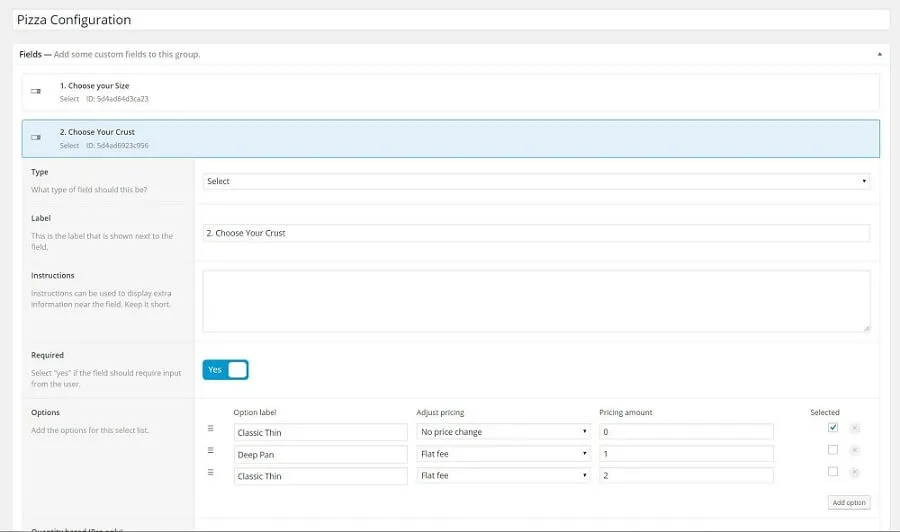
Task: Grab the drag handle of the Deep Pan option
Action: 211,450
